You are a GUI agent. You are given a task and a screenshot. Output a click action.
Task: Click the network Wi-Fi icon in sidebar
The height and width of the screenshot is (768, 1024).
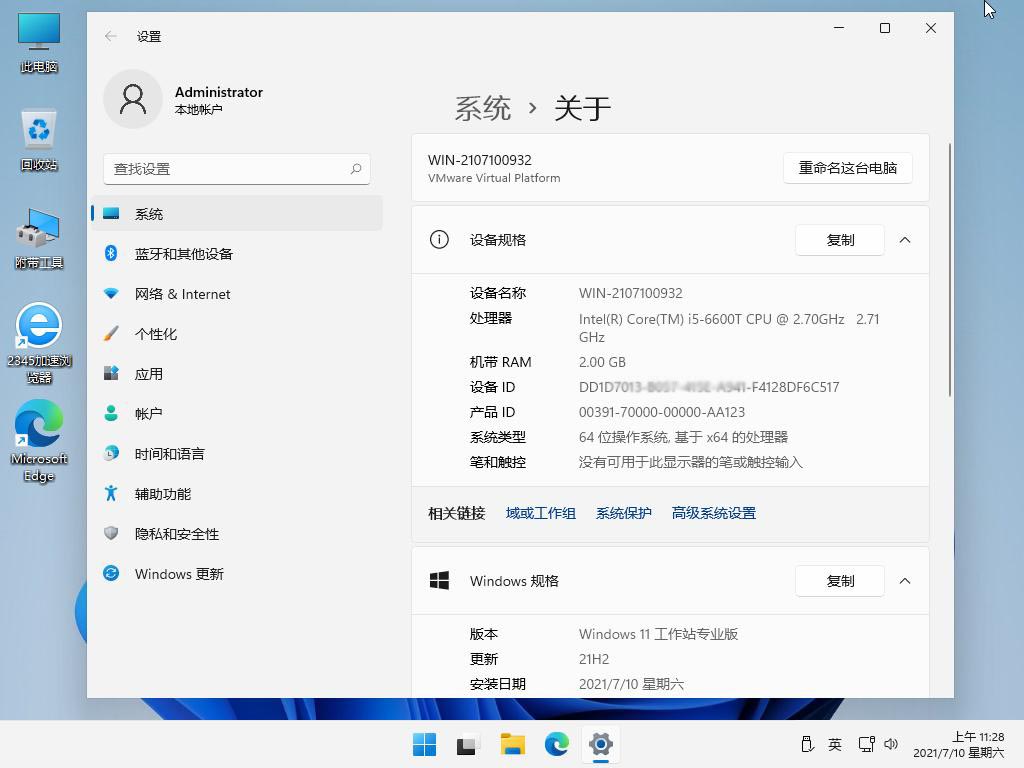[111, 294]
